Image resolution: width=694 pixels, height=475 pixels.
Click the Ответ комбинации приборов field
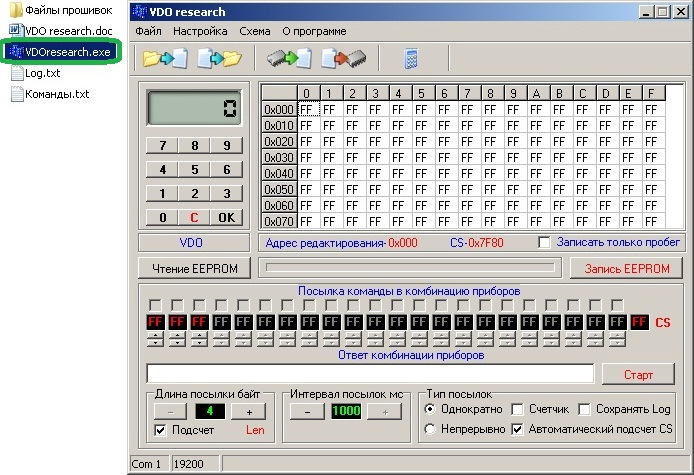(370, 374)
